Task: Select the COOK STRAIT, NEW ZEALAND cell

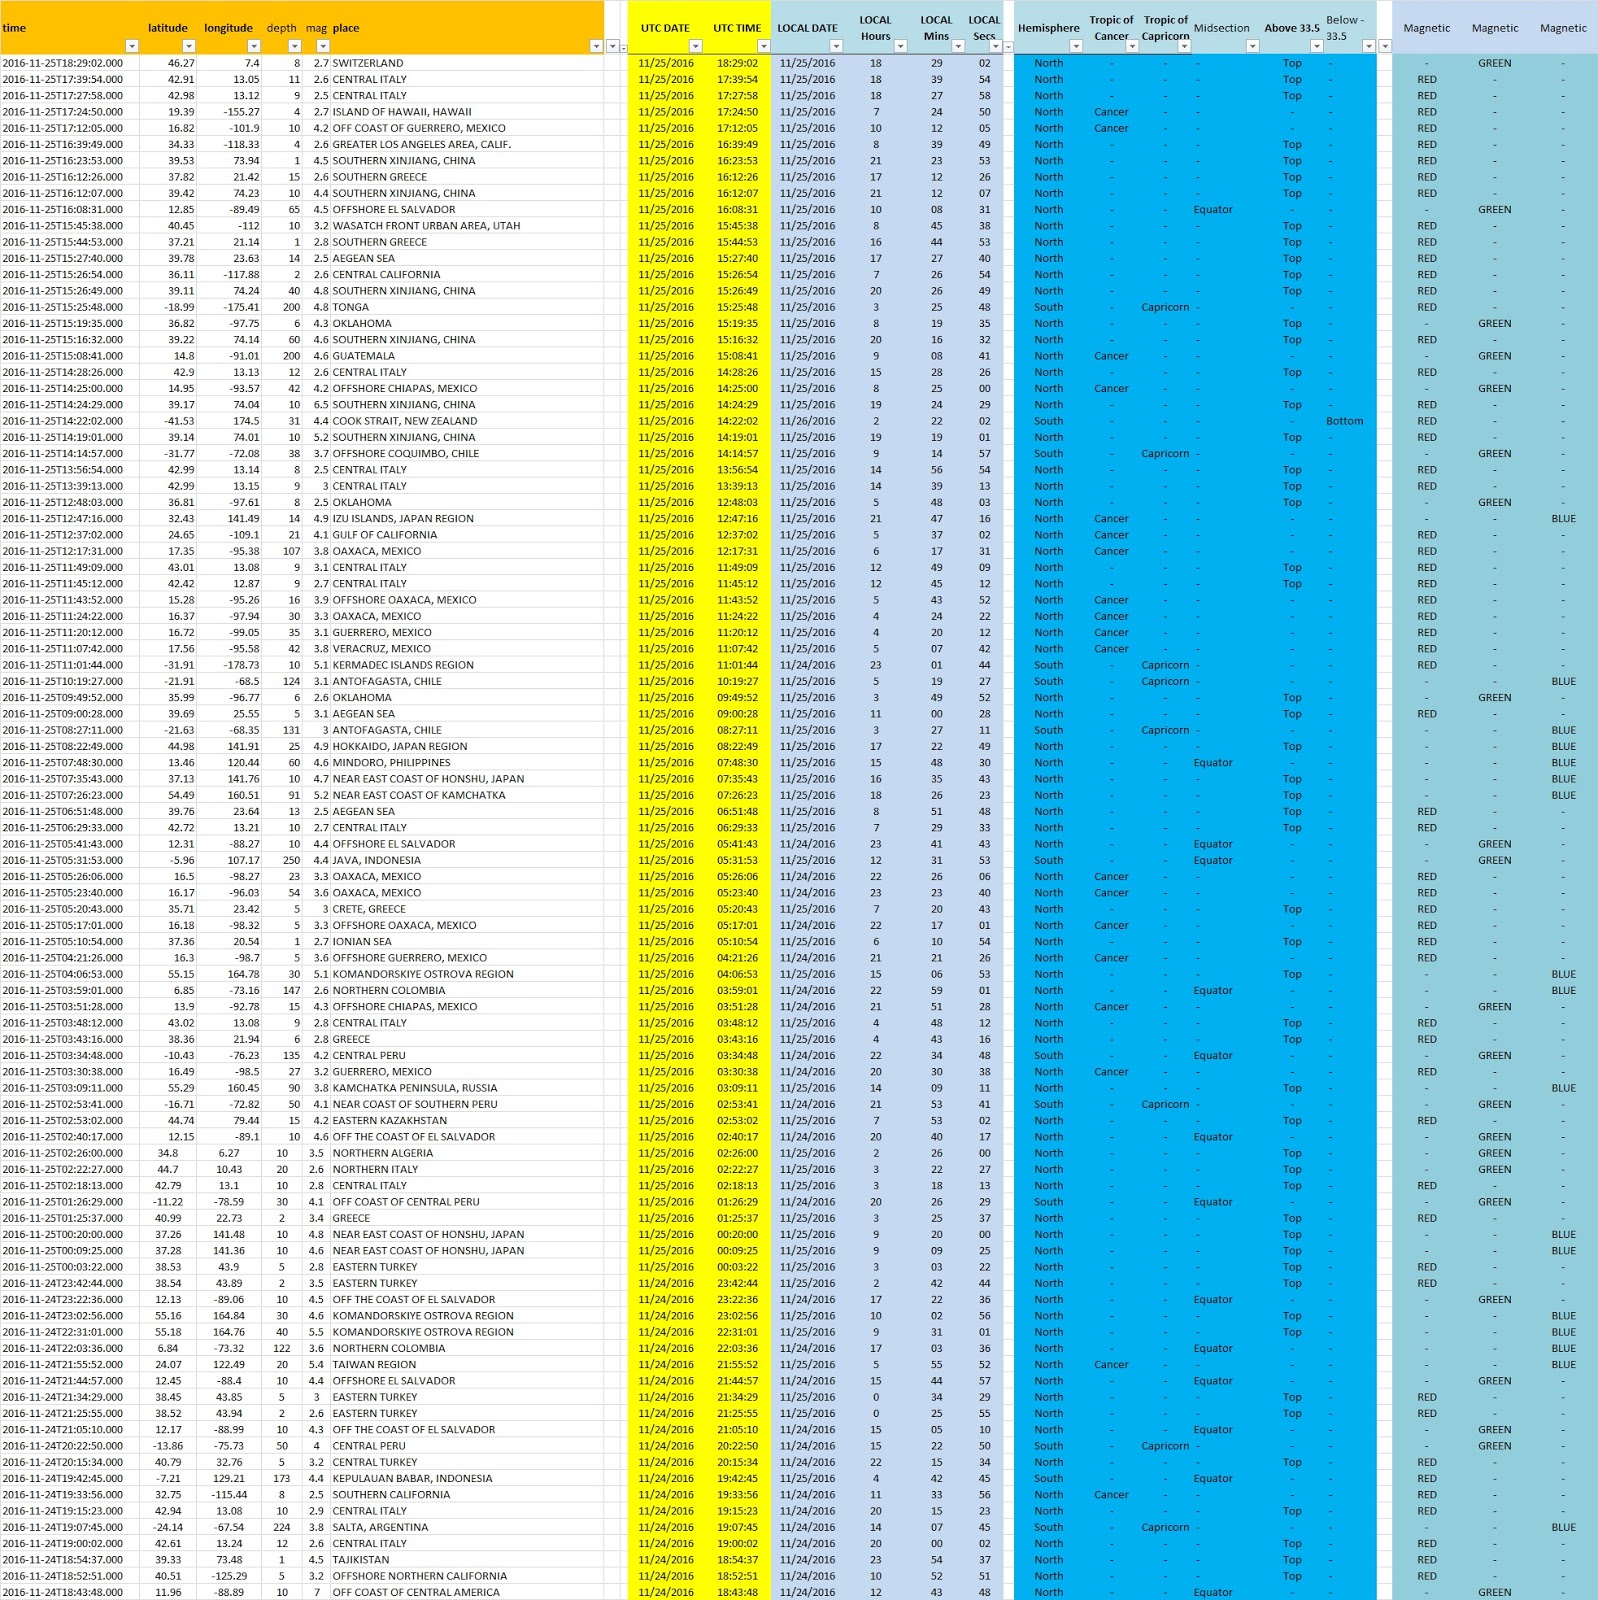Action: click(x=466, y=421)
